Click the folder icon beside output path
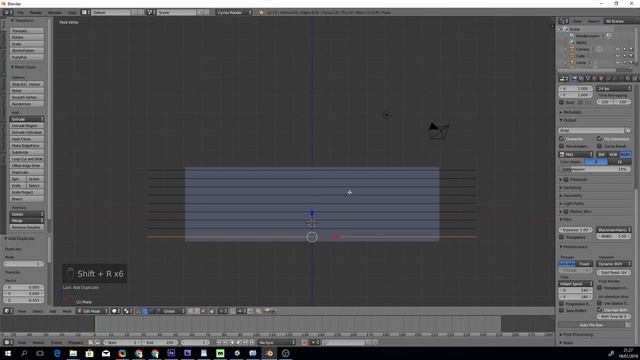Image resolution: width=640 pixels, height=360 pixels. tap(628, 130)
